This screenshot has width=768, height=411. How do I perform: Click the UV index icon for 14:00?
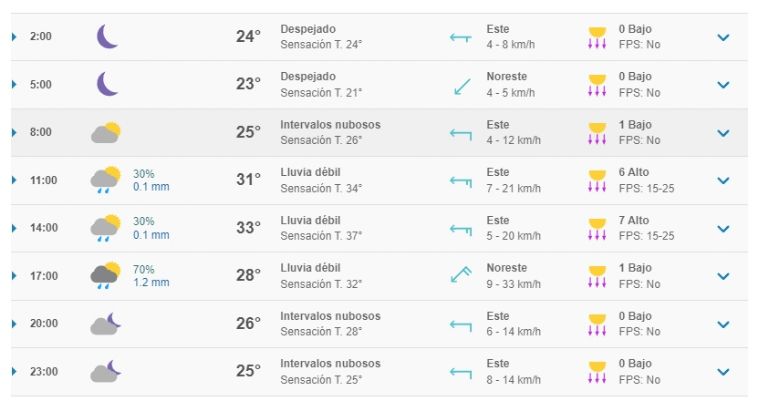pos(597,229)
